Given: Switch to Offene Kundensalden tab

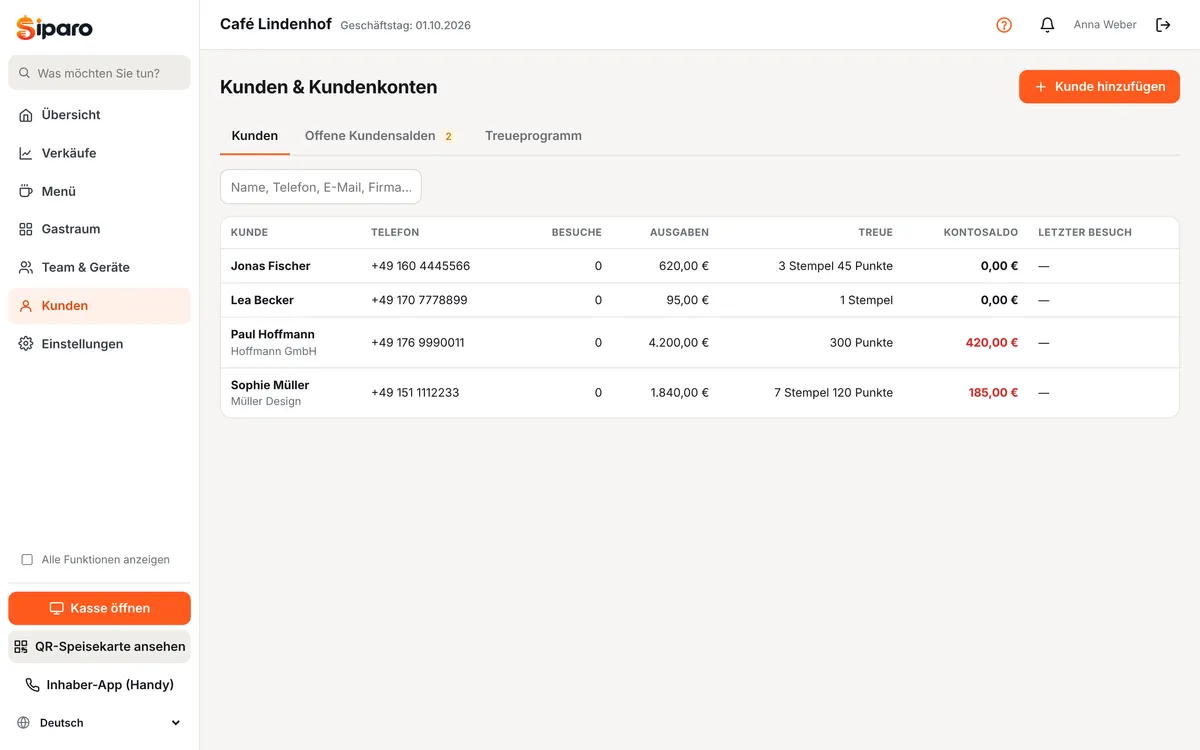Looking at the screenshot, I should tap(379, 136).
